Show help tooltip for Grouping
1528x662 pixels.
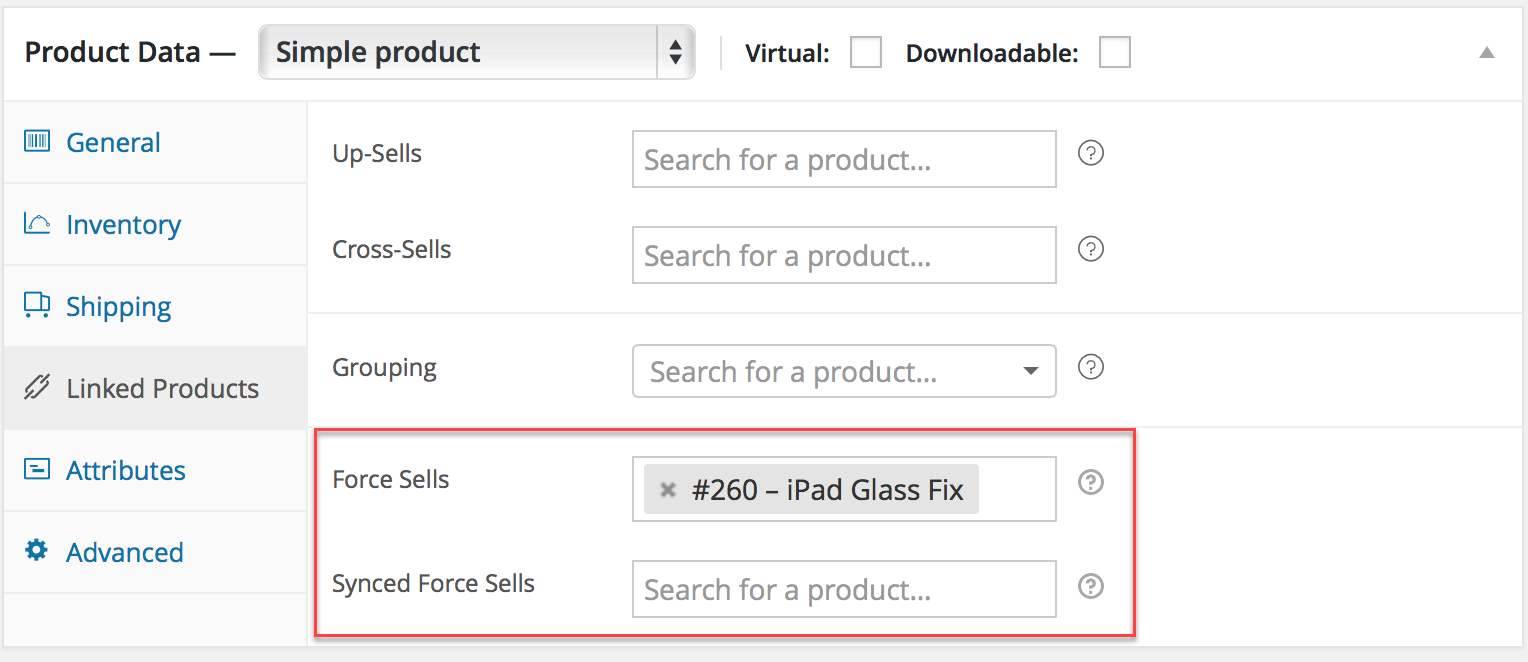1091,367
